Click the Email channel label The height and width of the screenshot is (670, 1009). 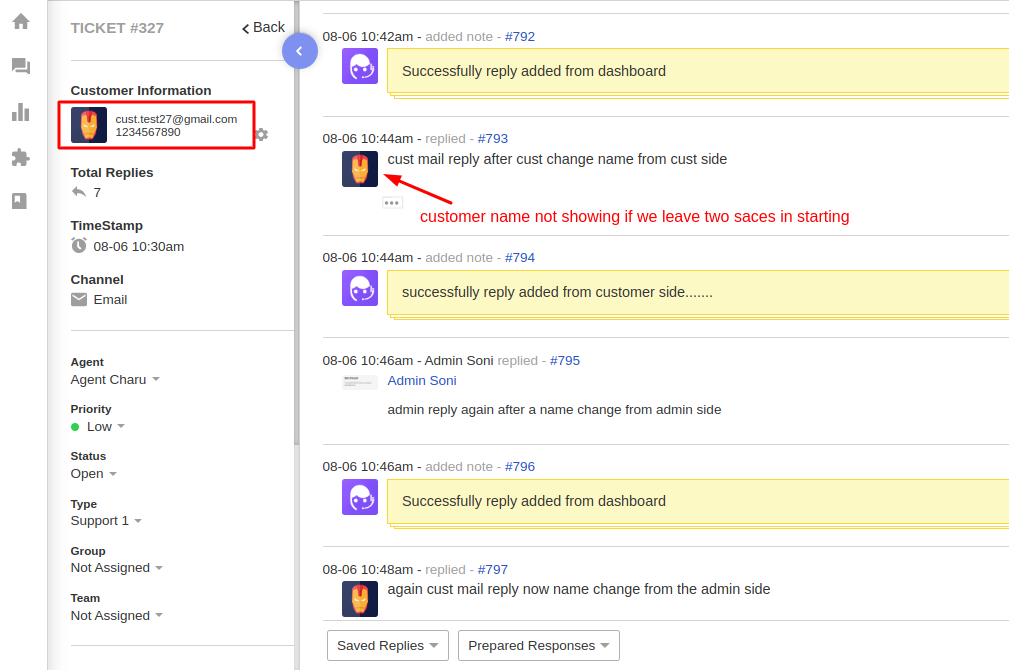[110, 300]
